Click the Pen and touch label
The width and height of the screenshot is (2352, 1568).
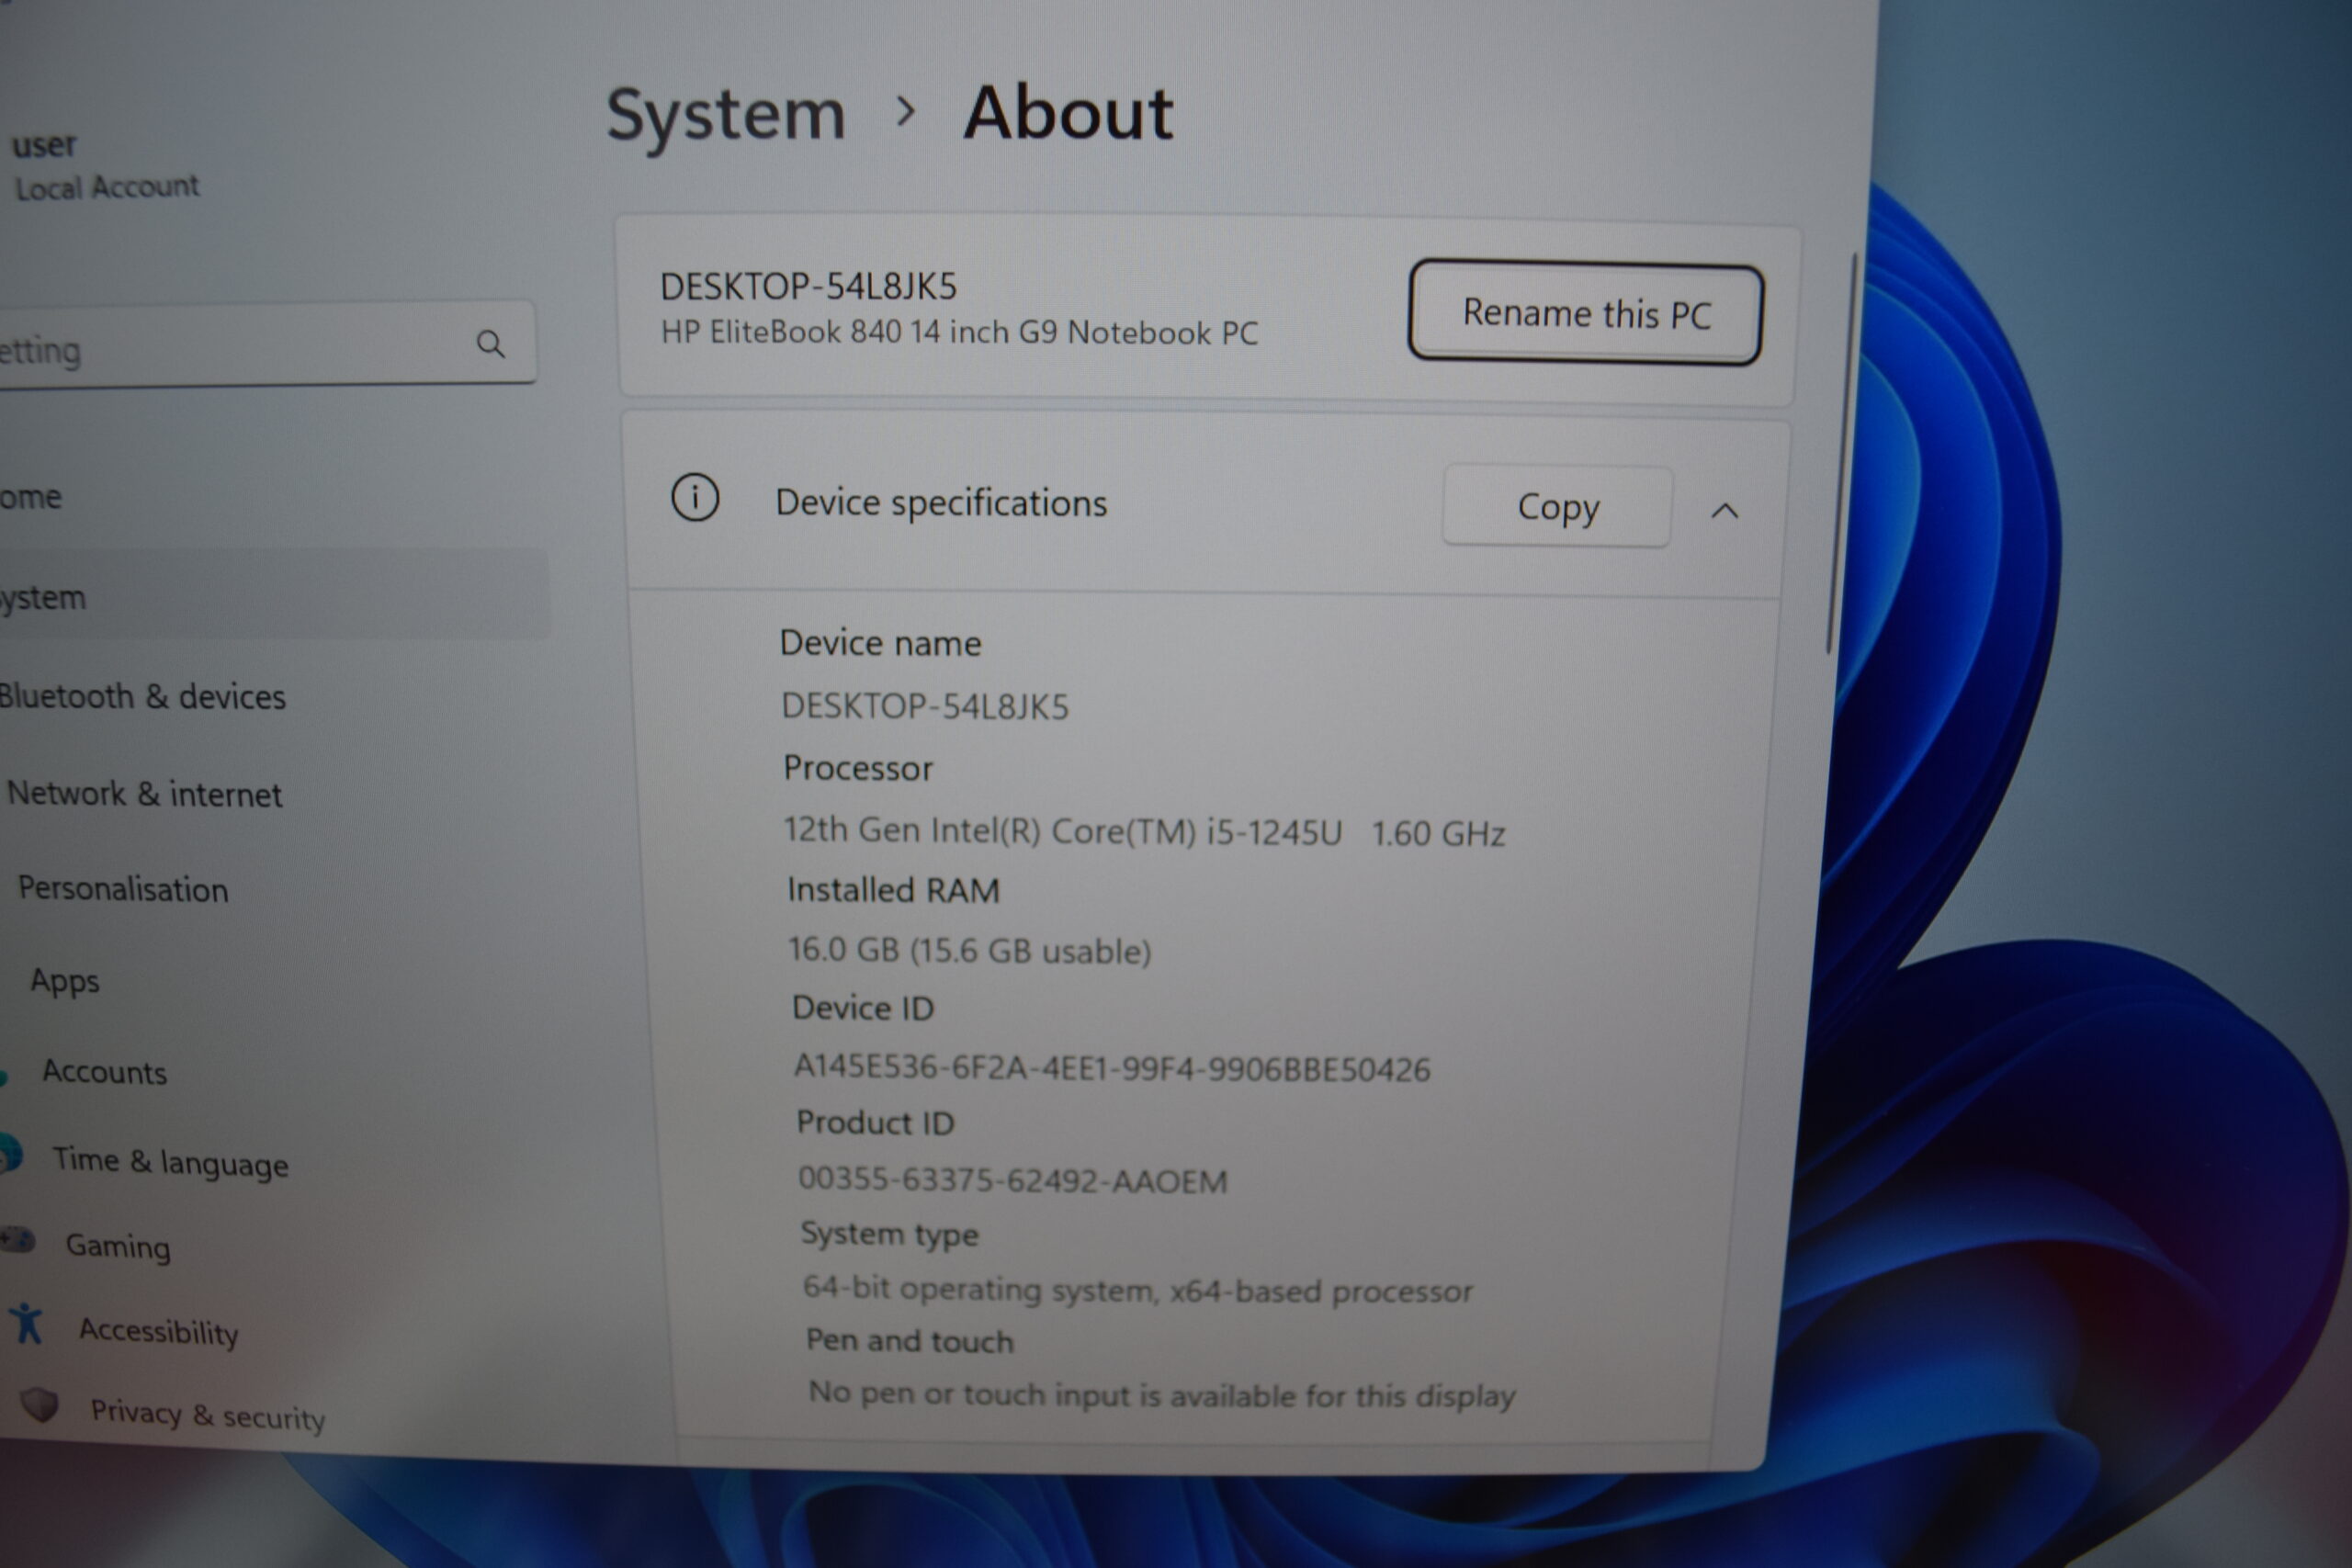click(910, 1341)
